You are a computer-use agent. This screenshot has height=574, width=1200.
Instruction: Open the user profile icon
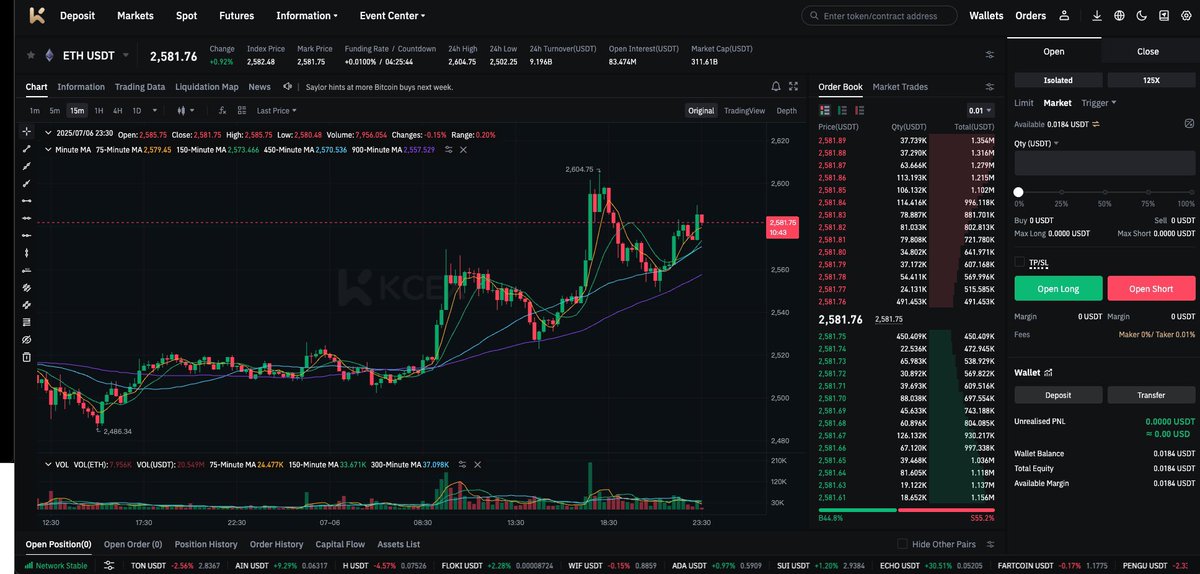click(1065, 16)
